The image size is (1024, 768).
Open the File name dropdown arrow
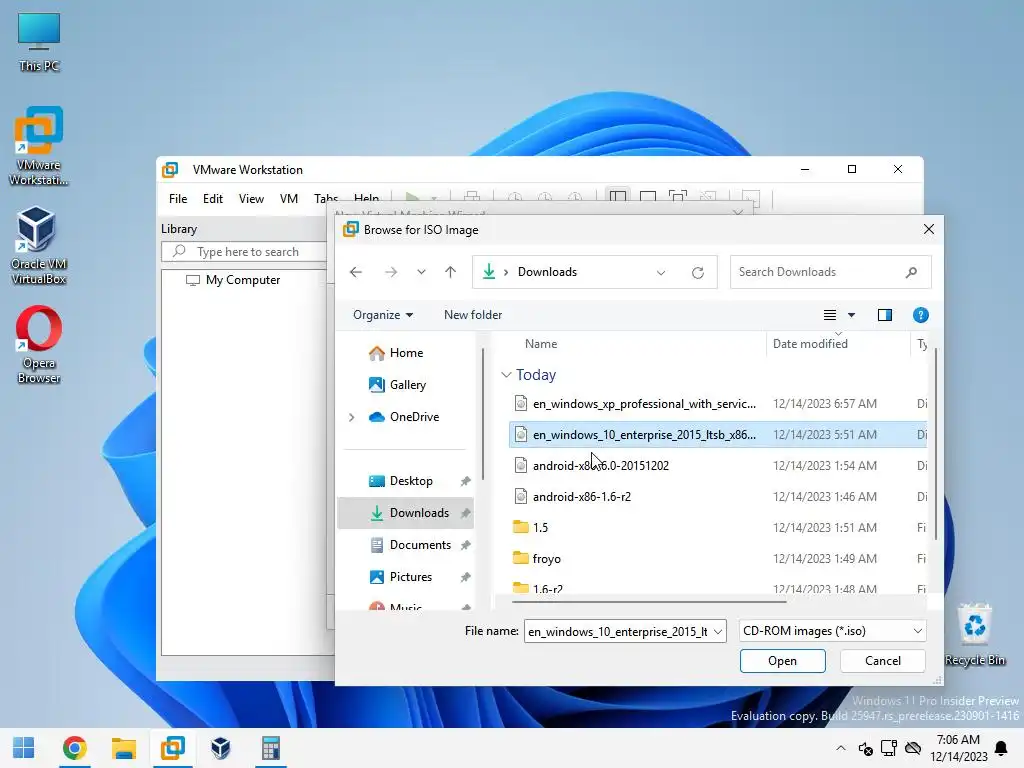tap(718, 632)
